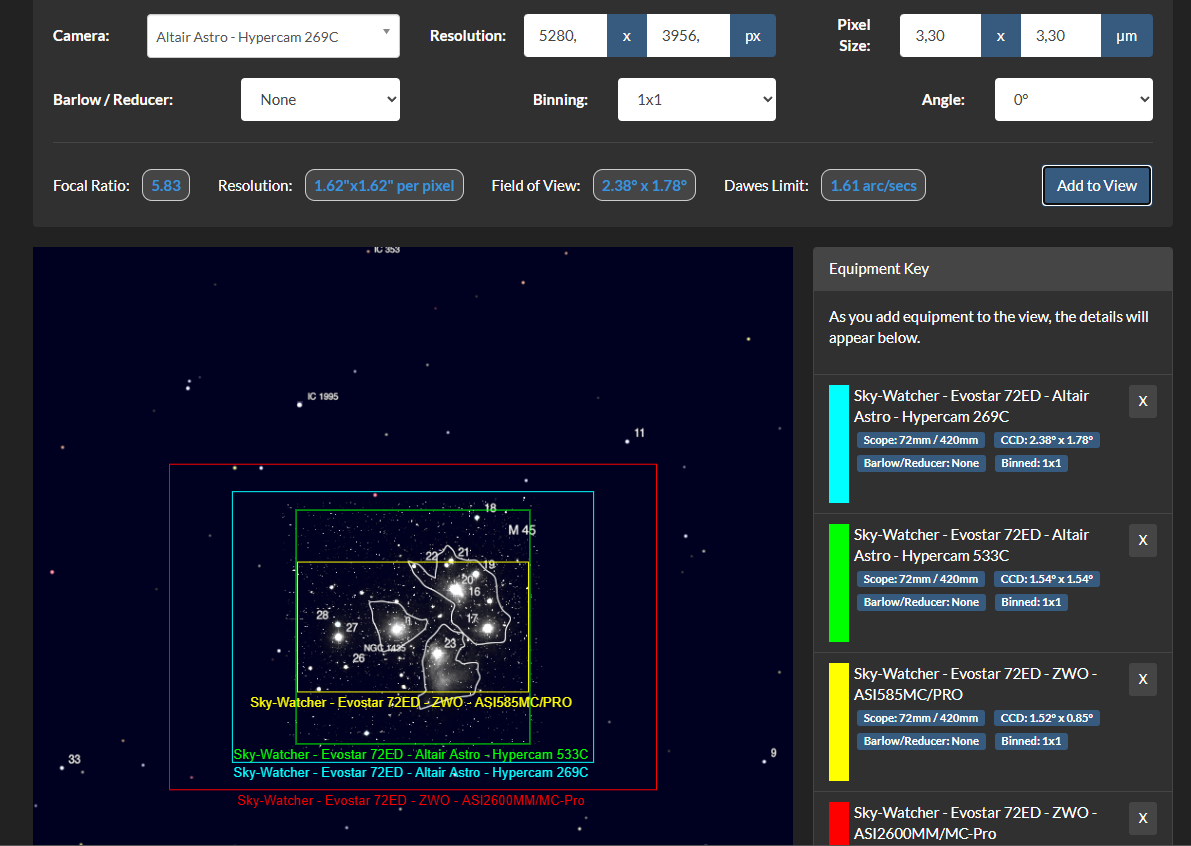The width and height of the screenshot is (1191, 846).
Task: Click the second pixel size field 3,30
Action: pyautogui.click(x=1060, y=36)
